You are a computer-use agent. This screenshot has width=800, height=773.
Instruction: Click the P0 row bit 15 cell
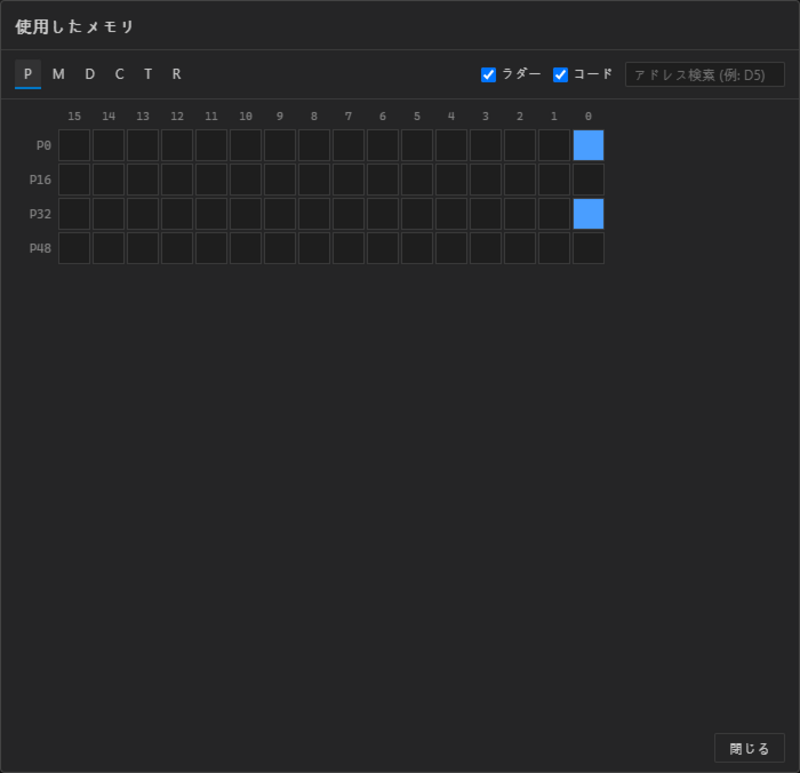74,145
